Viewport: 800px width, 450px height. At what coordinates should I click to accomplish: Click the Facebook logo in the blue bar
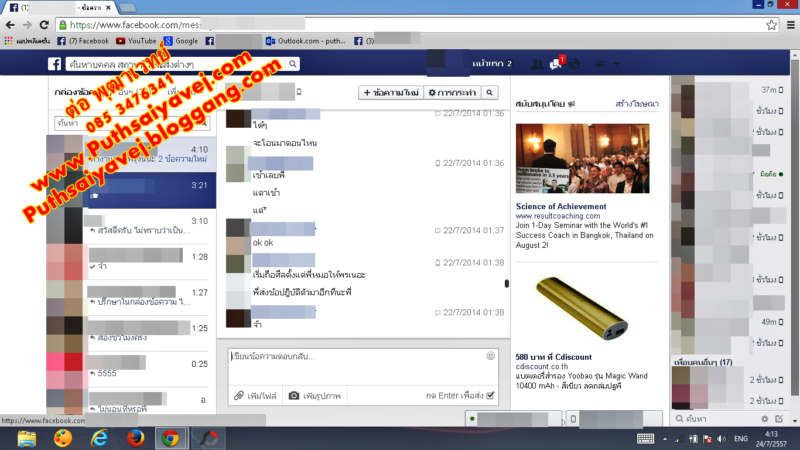[x=56, y=64]
